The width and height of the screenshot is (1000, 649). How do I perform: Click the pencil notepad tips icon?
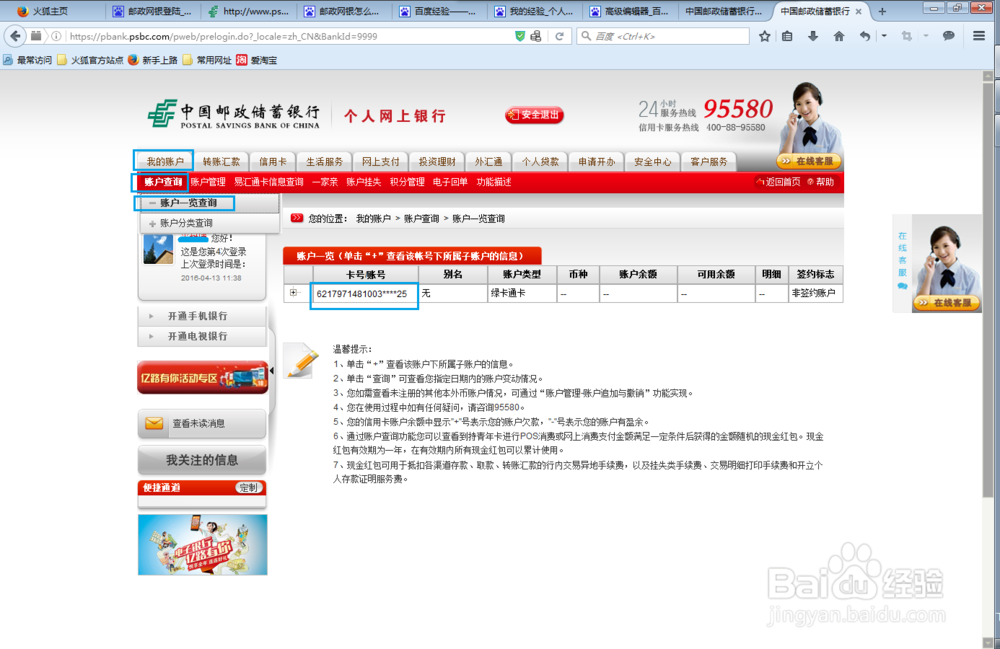pos(301,361)
